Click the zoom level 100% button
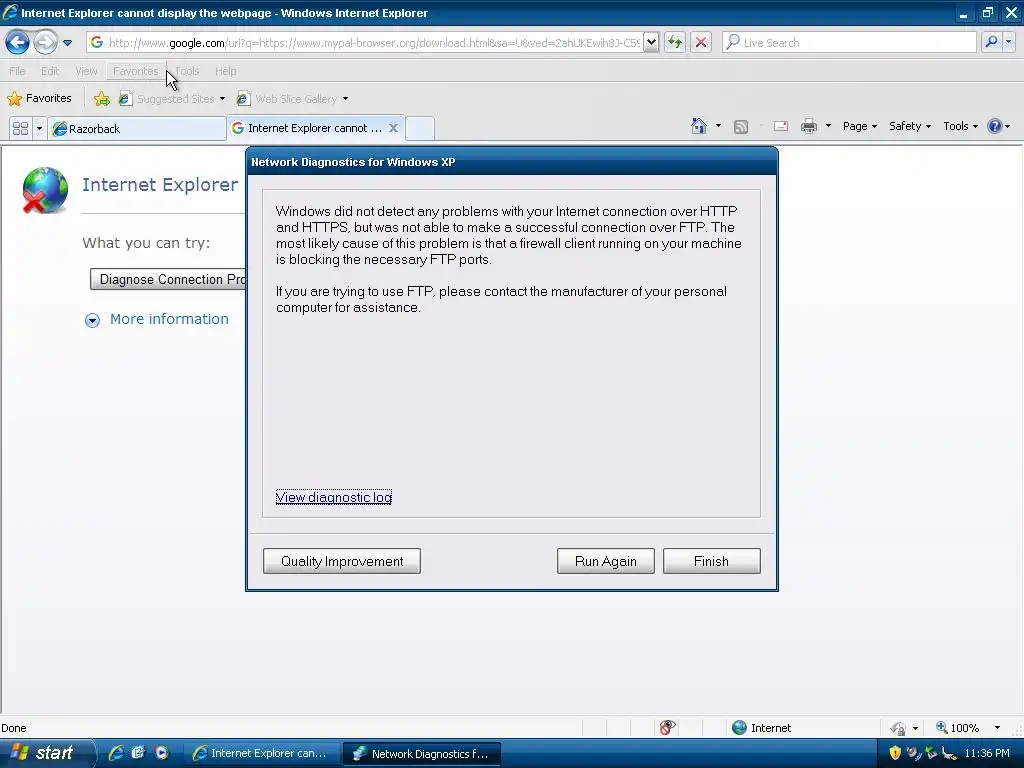 pyautogui.click(x=957, y=728)
